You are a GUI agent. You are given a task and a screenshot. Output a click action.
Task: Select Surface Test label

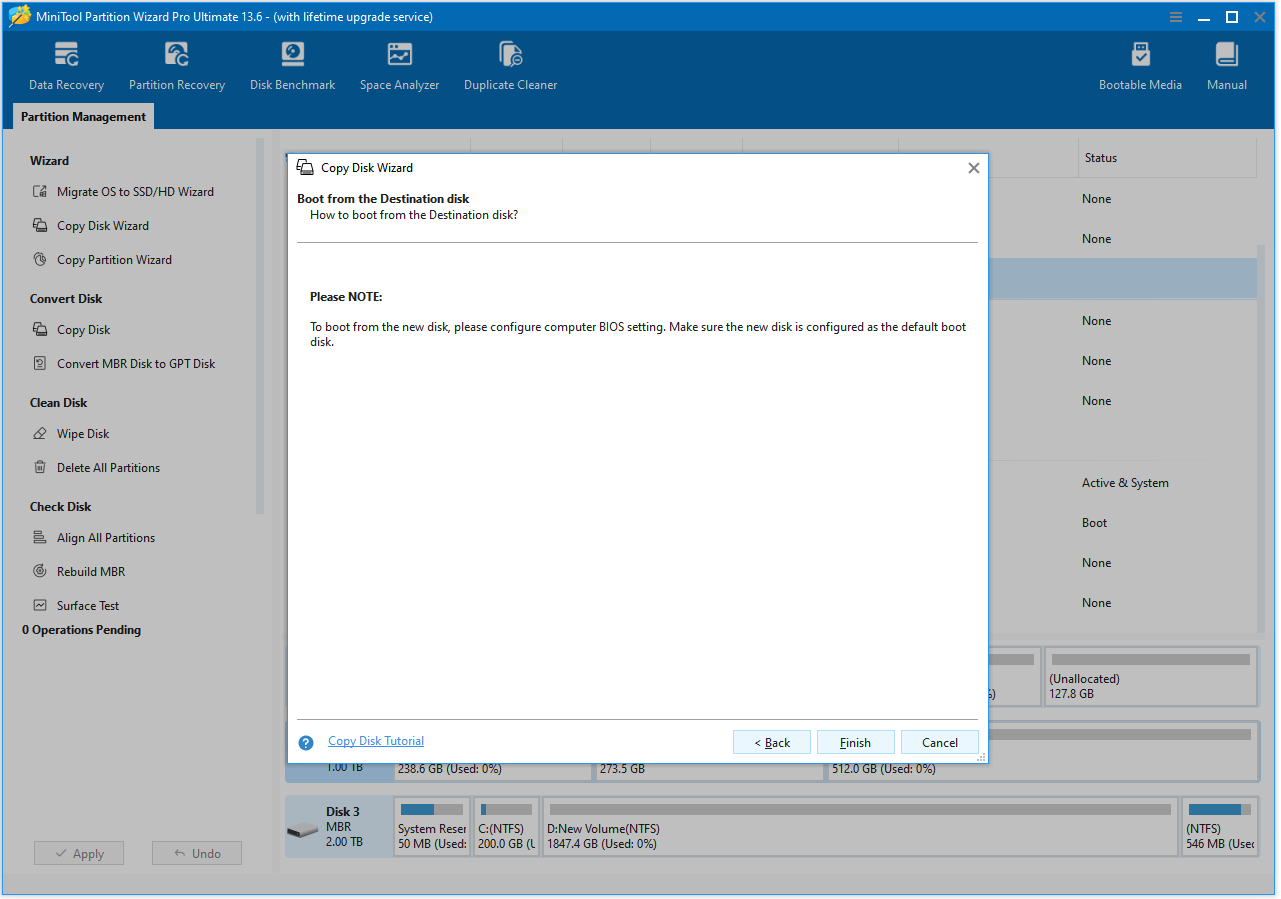click(x=88, y=606)
